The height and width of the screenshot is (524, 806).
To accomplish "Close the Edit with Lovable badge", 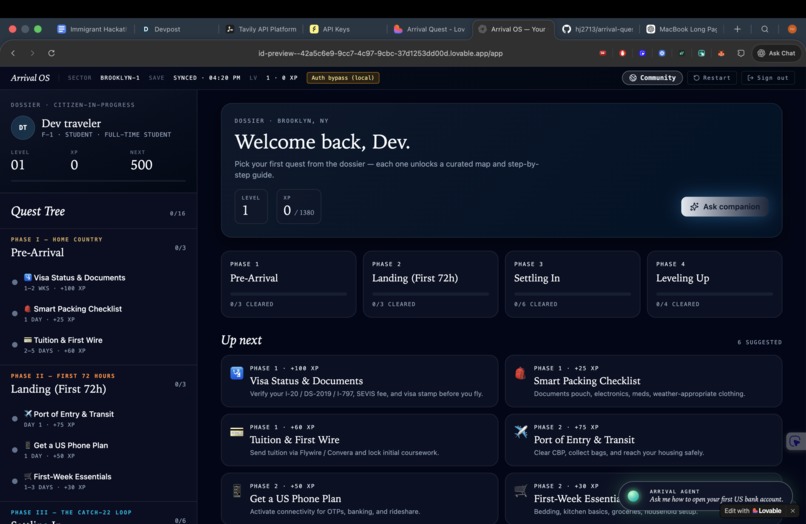I will [x=793, y=511].
